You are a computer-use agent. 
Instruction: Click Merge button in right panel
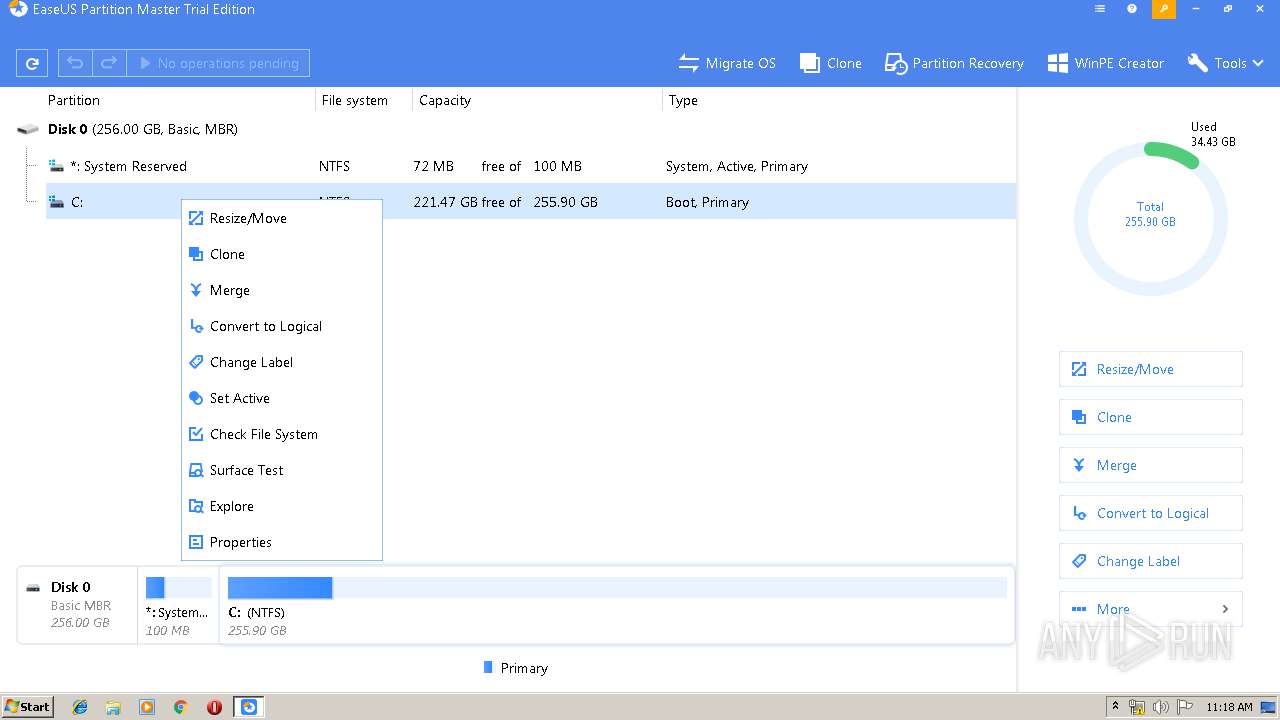(x=1150, y=465)
